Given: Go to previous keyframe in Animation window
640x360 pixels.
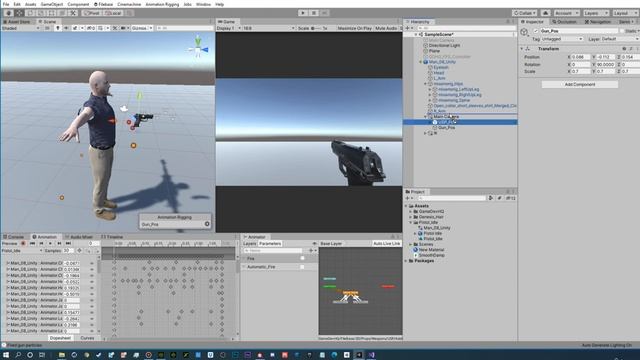Looking at the screenshot, I should (x=41, y=244).
